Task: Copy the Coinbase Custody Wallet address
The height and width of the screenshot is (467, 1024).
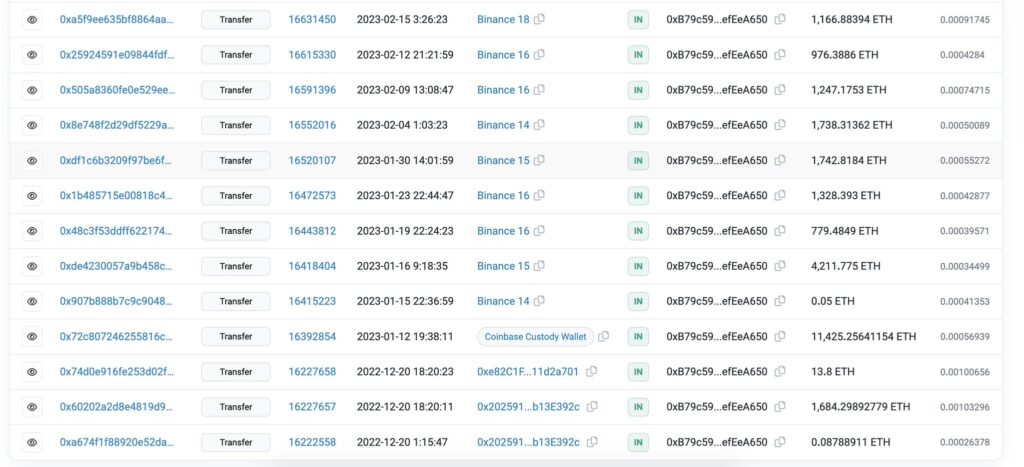Action: (x=603, y=336)
